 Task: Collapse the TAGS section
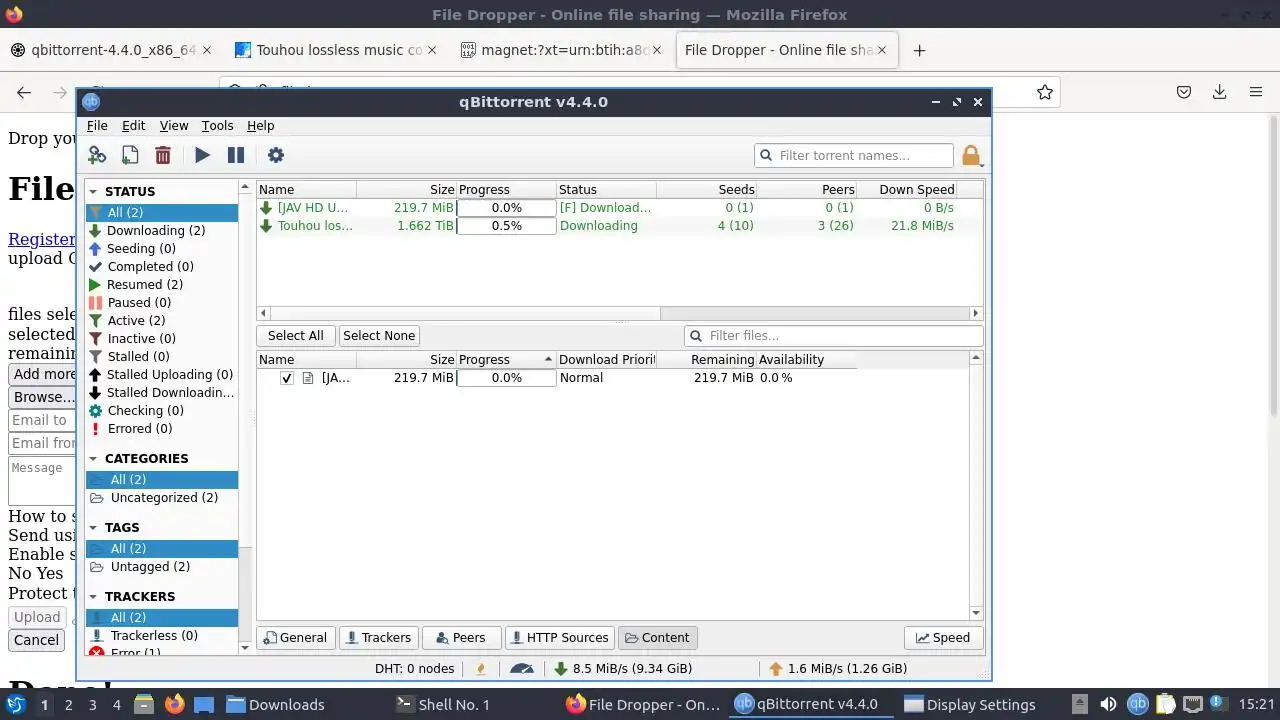pyautogui.click(x=93, y=528)
